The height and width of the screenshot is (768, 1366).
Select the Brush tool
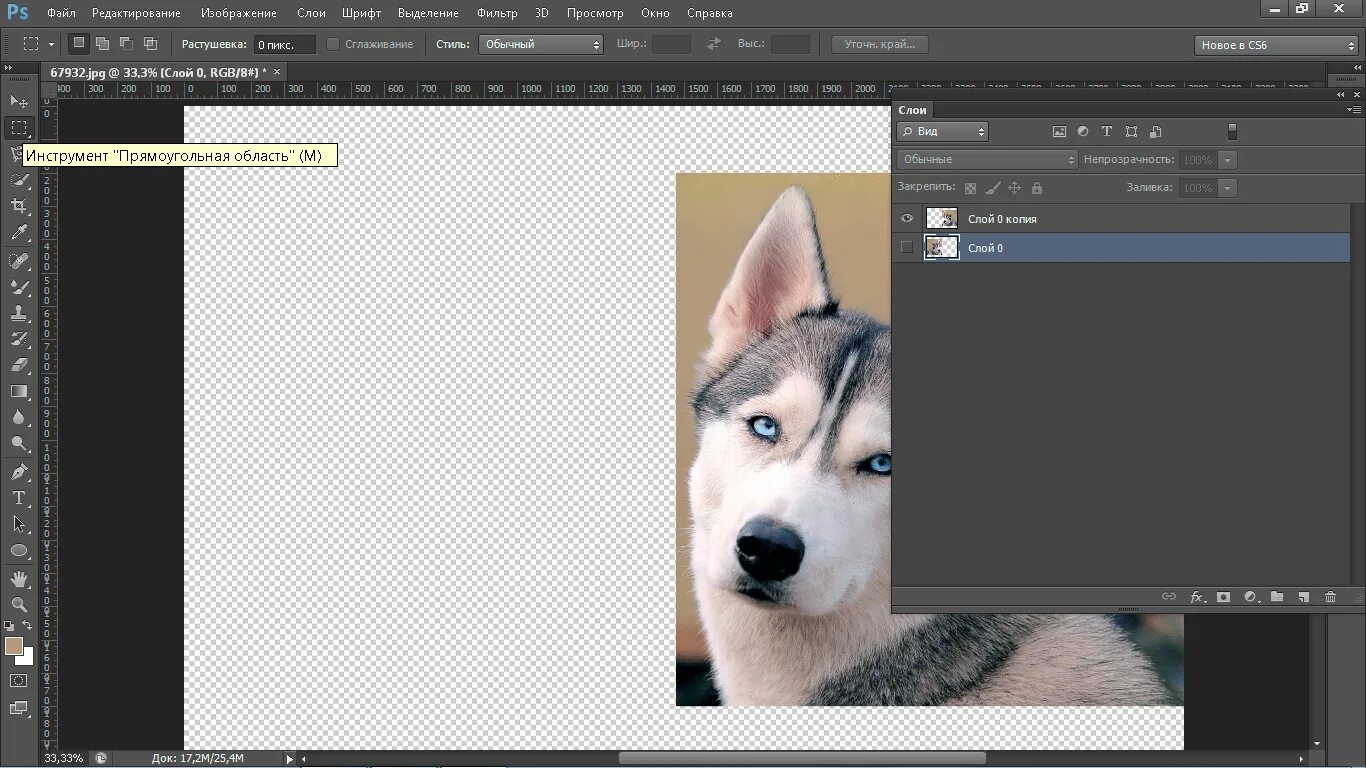pos(19,287)
